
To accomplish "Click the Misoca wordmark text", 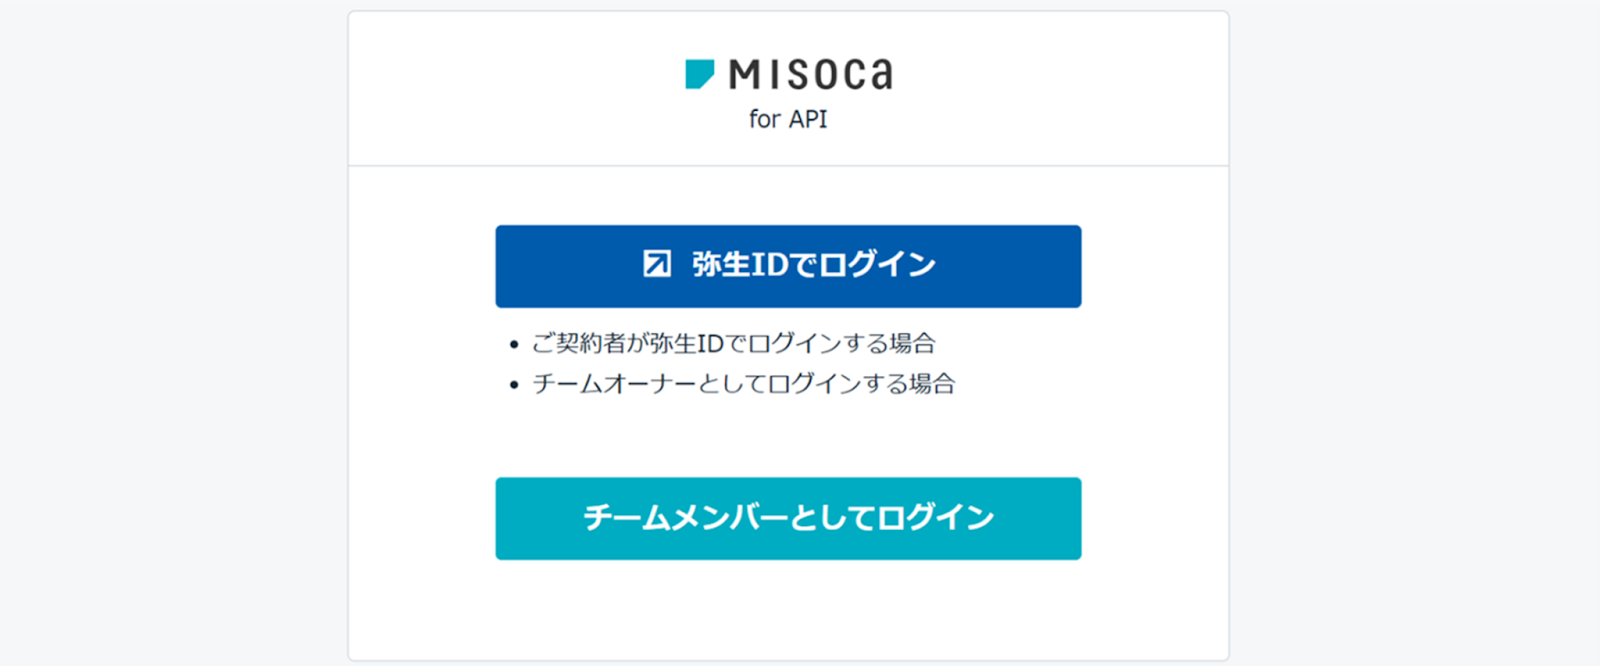I will pyautogui.click(x=810, y=74).
